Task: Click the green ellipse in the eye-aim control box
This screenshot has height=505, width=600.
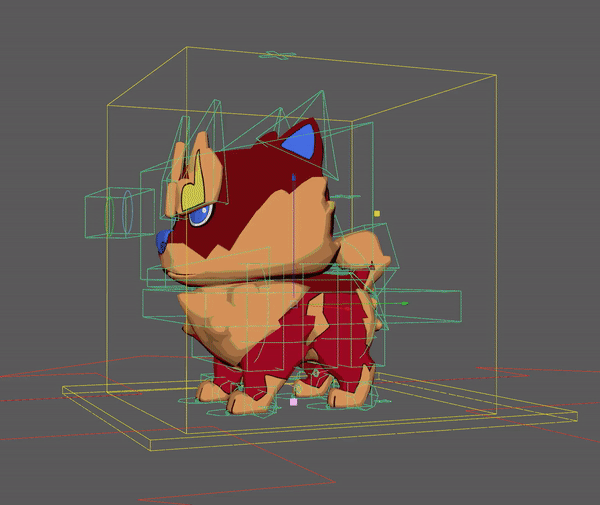Action: (x=110, y=216)
